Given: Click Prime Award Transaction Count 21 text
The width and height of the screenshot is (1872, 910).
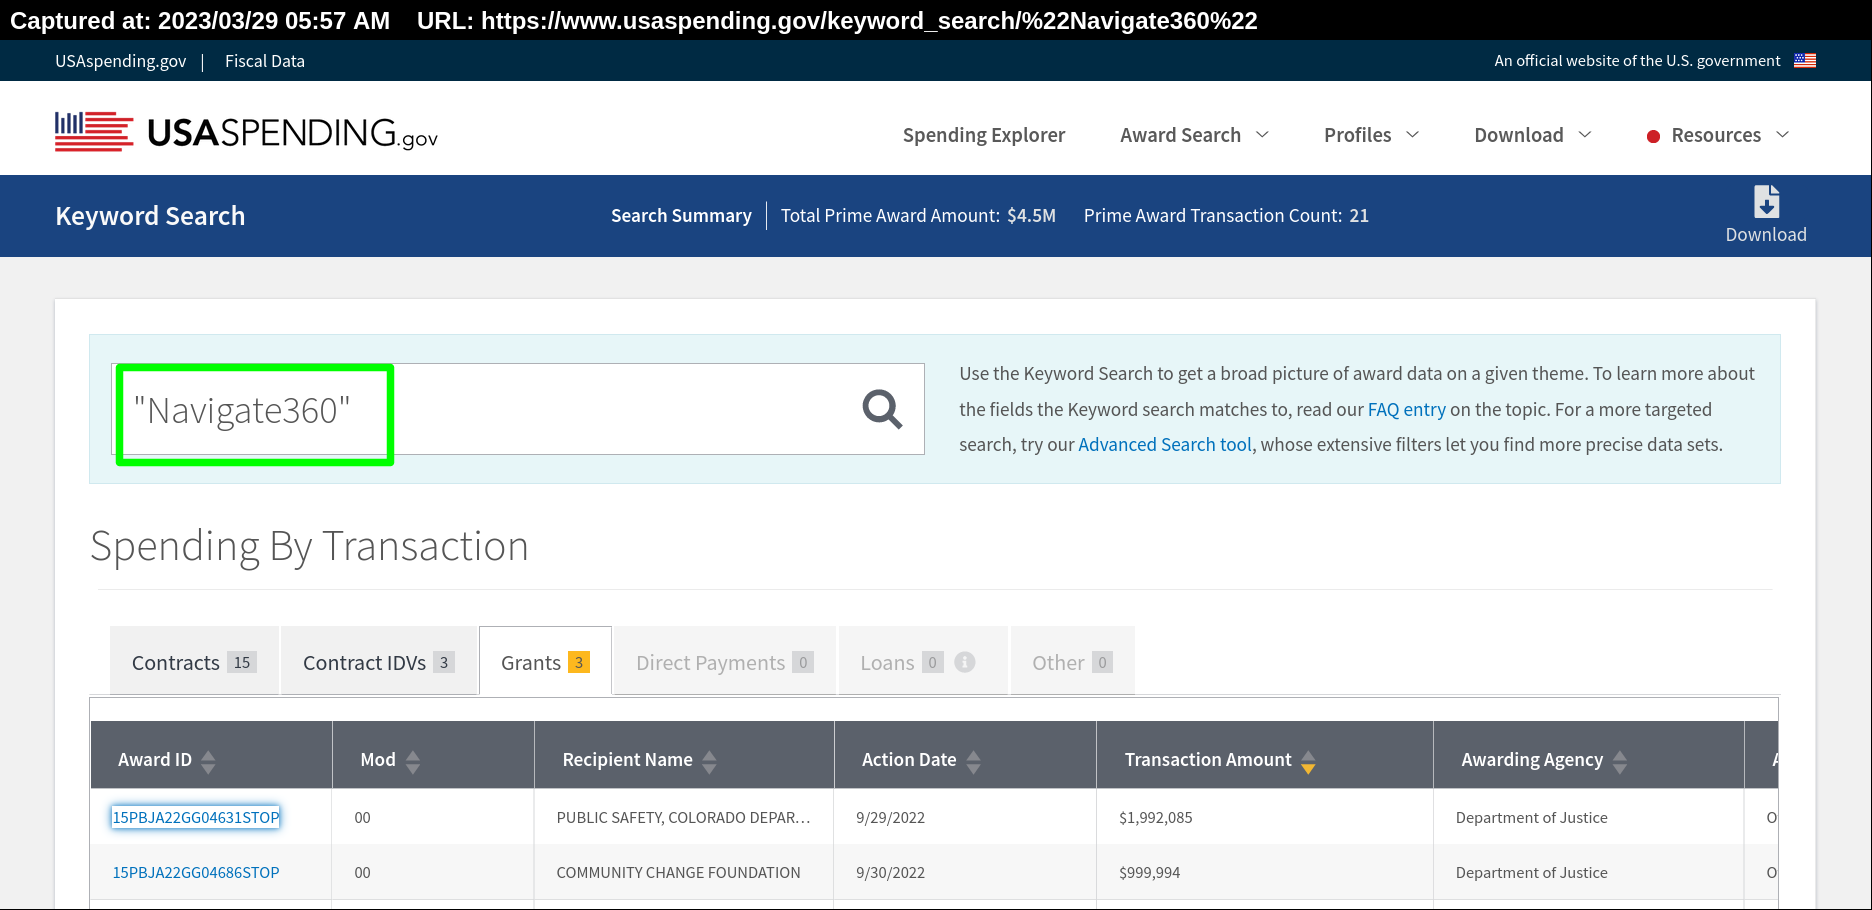Looking at the screenshot, I should click(x=1226, y=216).
